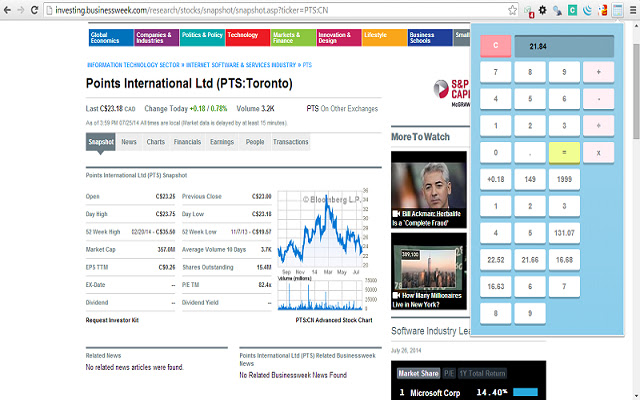The width and height of the screenshot is (640, 400).
Task: Open the magnifier-and-pen extension icon
Action: point(557,11)
